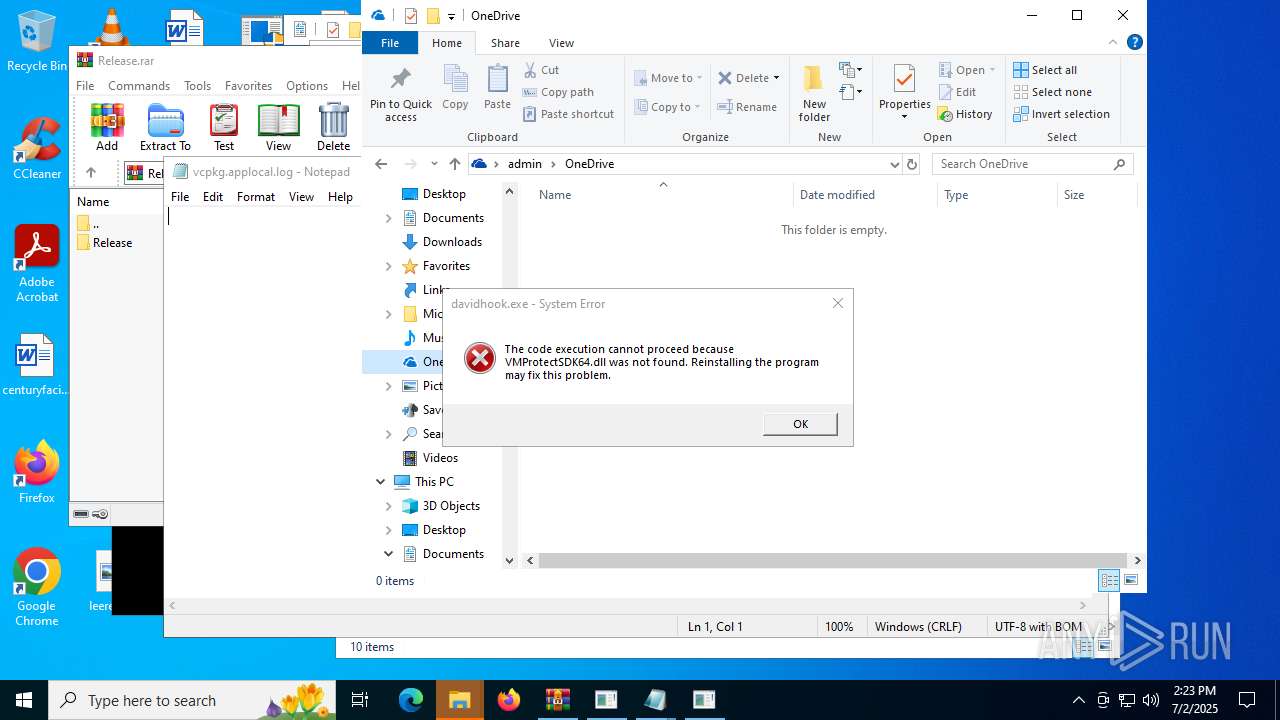Refresh the OneDrive folder view
This screenshot has height=720, width=1280.
pos(911,164)
